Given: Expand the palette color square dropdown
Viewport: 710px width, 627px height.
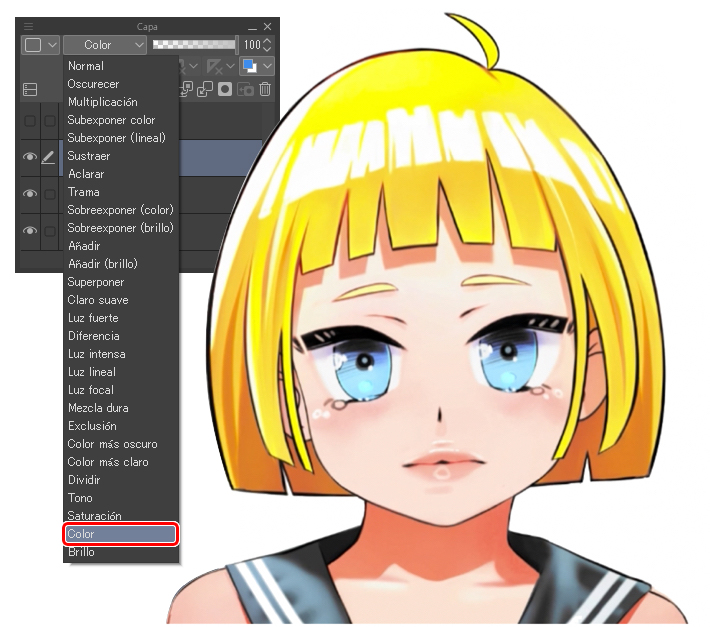Looking at the screenshot, I should [x=40, y=45].
